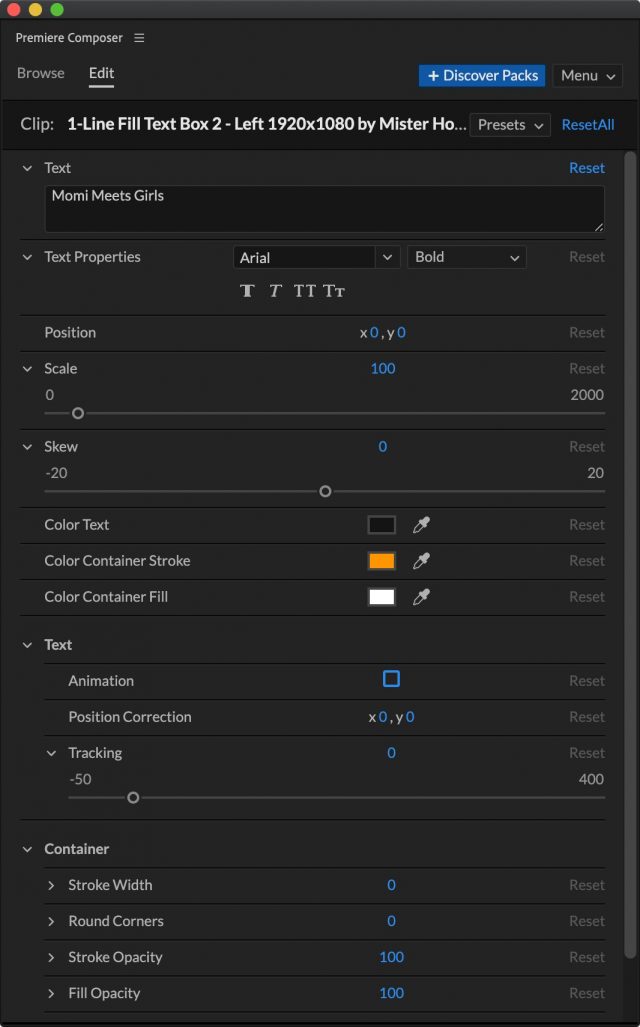The image size is (640, 1027).
Task: Enable the all caps text style icon
Action: pos(305,291)
